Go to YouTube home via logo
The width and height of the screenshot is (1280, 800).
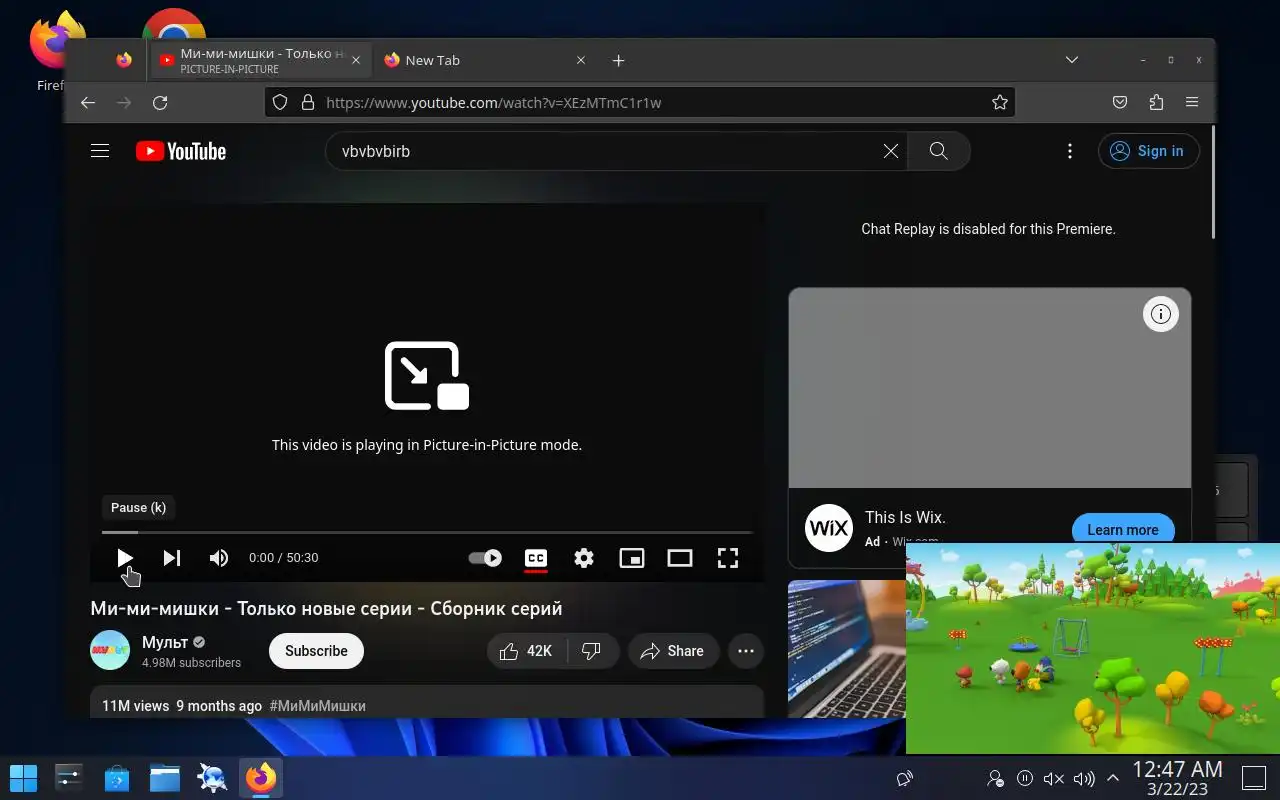coord(181,151)
